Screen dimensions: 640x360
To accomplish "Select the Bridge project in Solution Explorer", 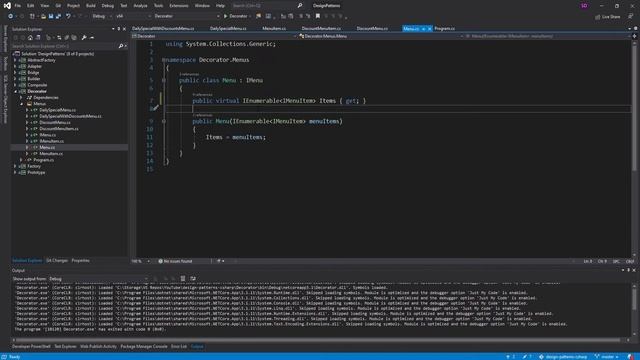I will click(33, 73).
